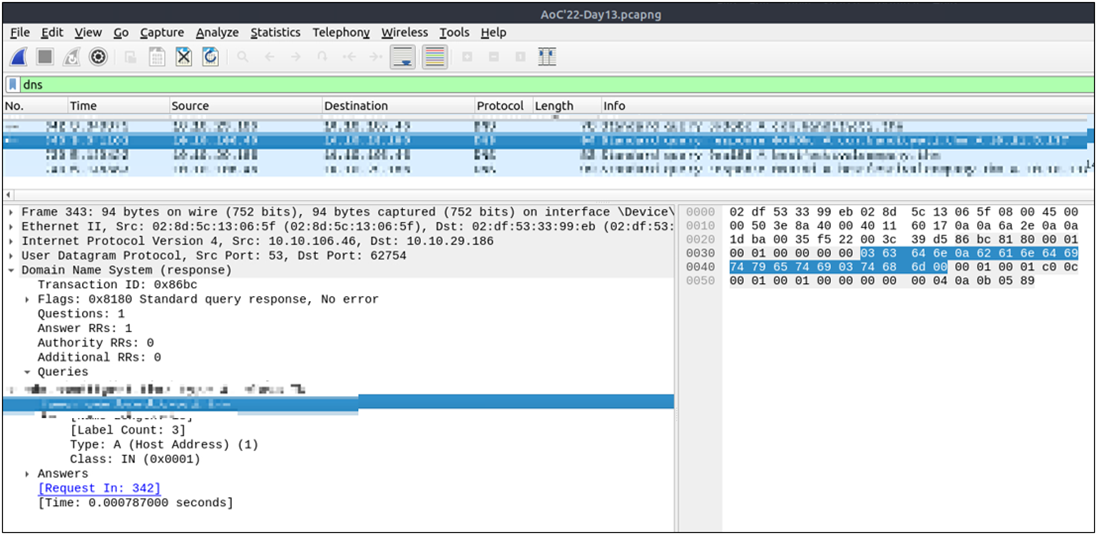Close the current capture file

tap(184, 57)
